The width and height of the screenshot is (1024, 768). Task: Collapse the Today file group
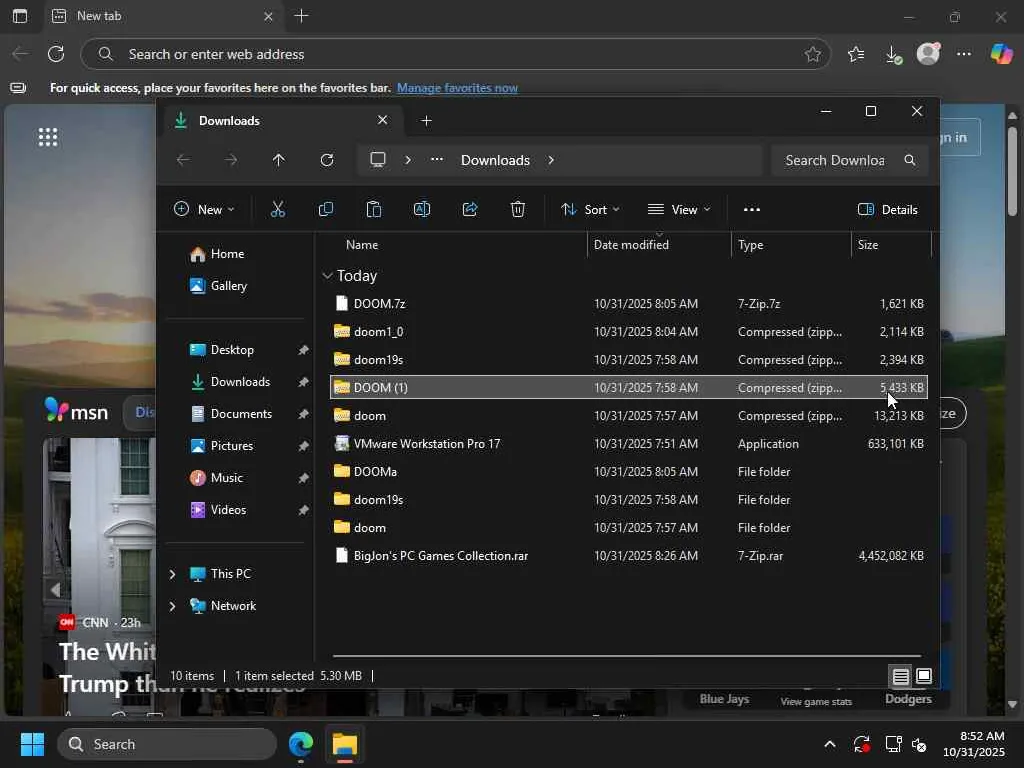(x=328, y=276)
